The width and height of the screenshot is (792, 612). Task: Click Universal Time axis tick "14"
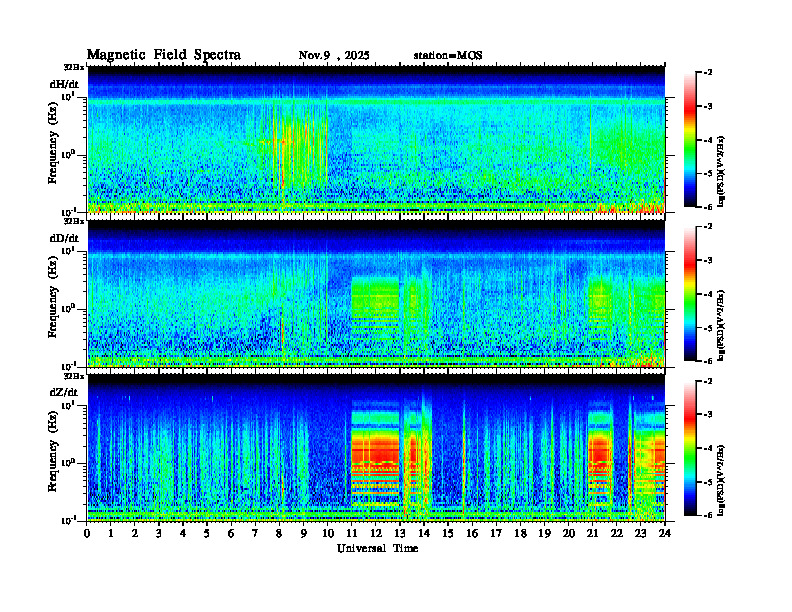click(x=424, y=534)
